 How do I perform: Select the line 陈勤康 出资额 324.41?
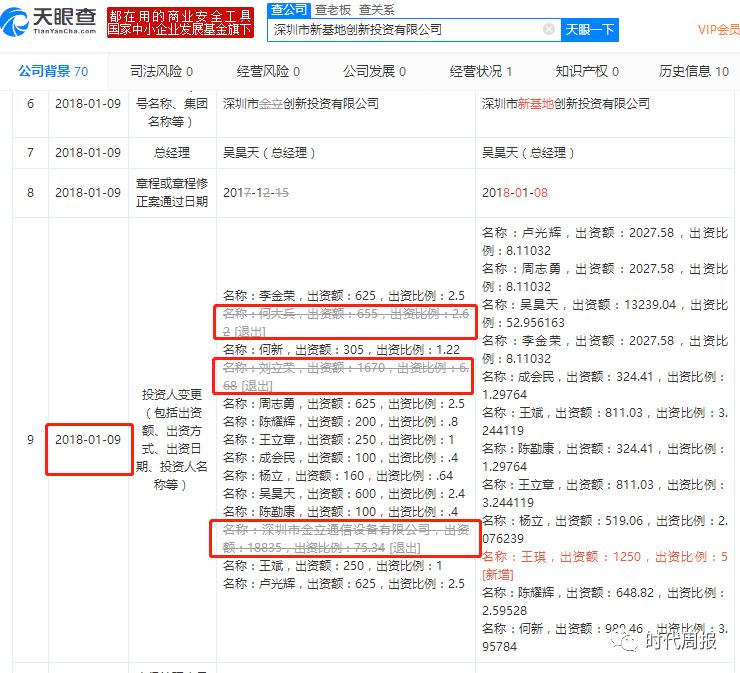[x=605, y=457]
